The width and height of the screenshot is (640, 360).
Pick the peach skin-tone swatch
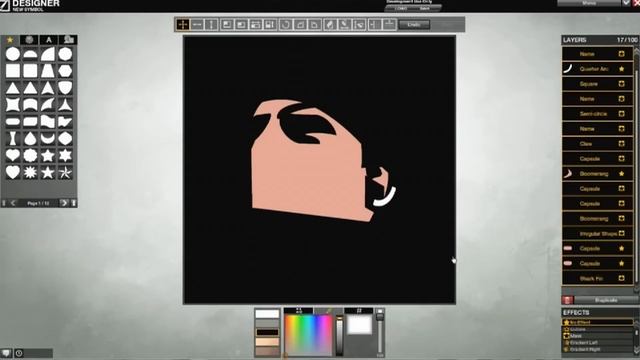(267, 342)
